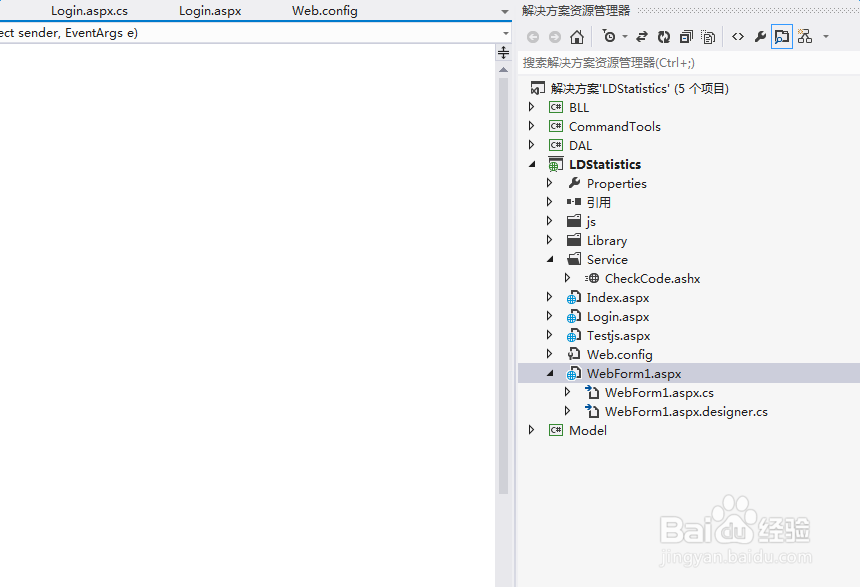
Task: Expand the Model project node
Action: [531, 430]
